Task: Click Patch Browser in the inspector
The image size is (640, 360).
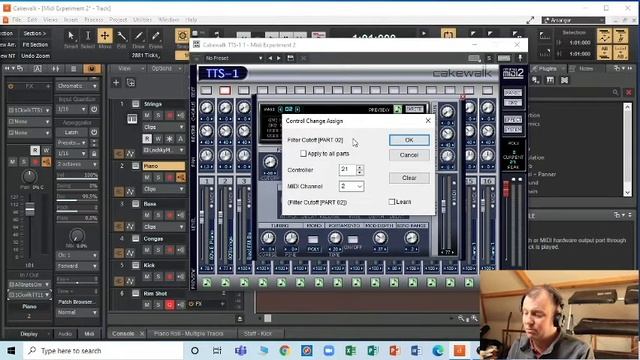Action: click(76, 302)
